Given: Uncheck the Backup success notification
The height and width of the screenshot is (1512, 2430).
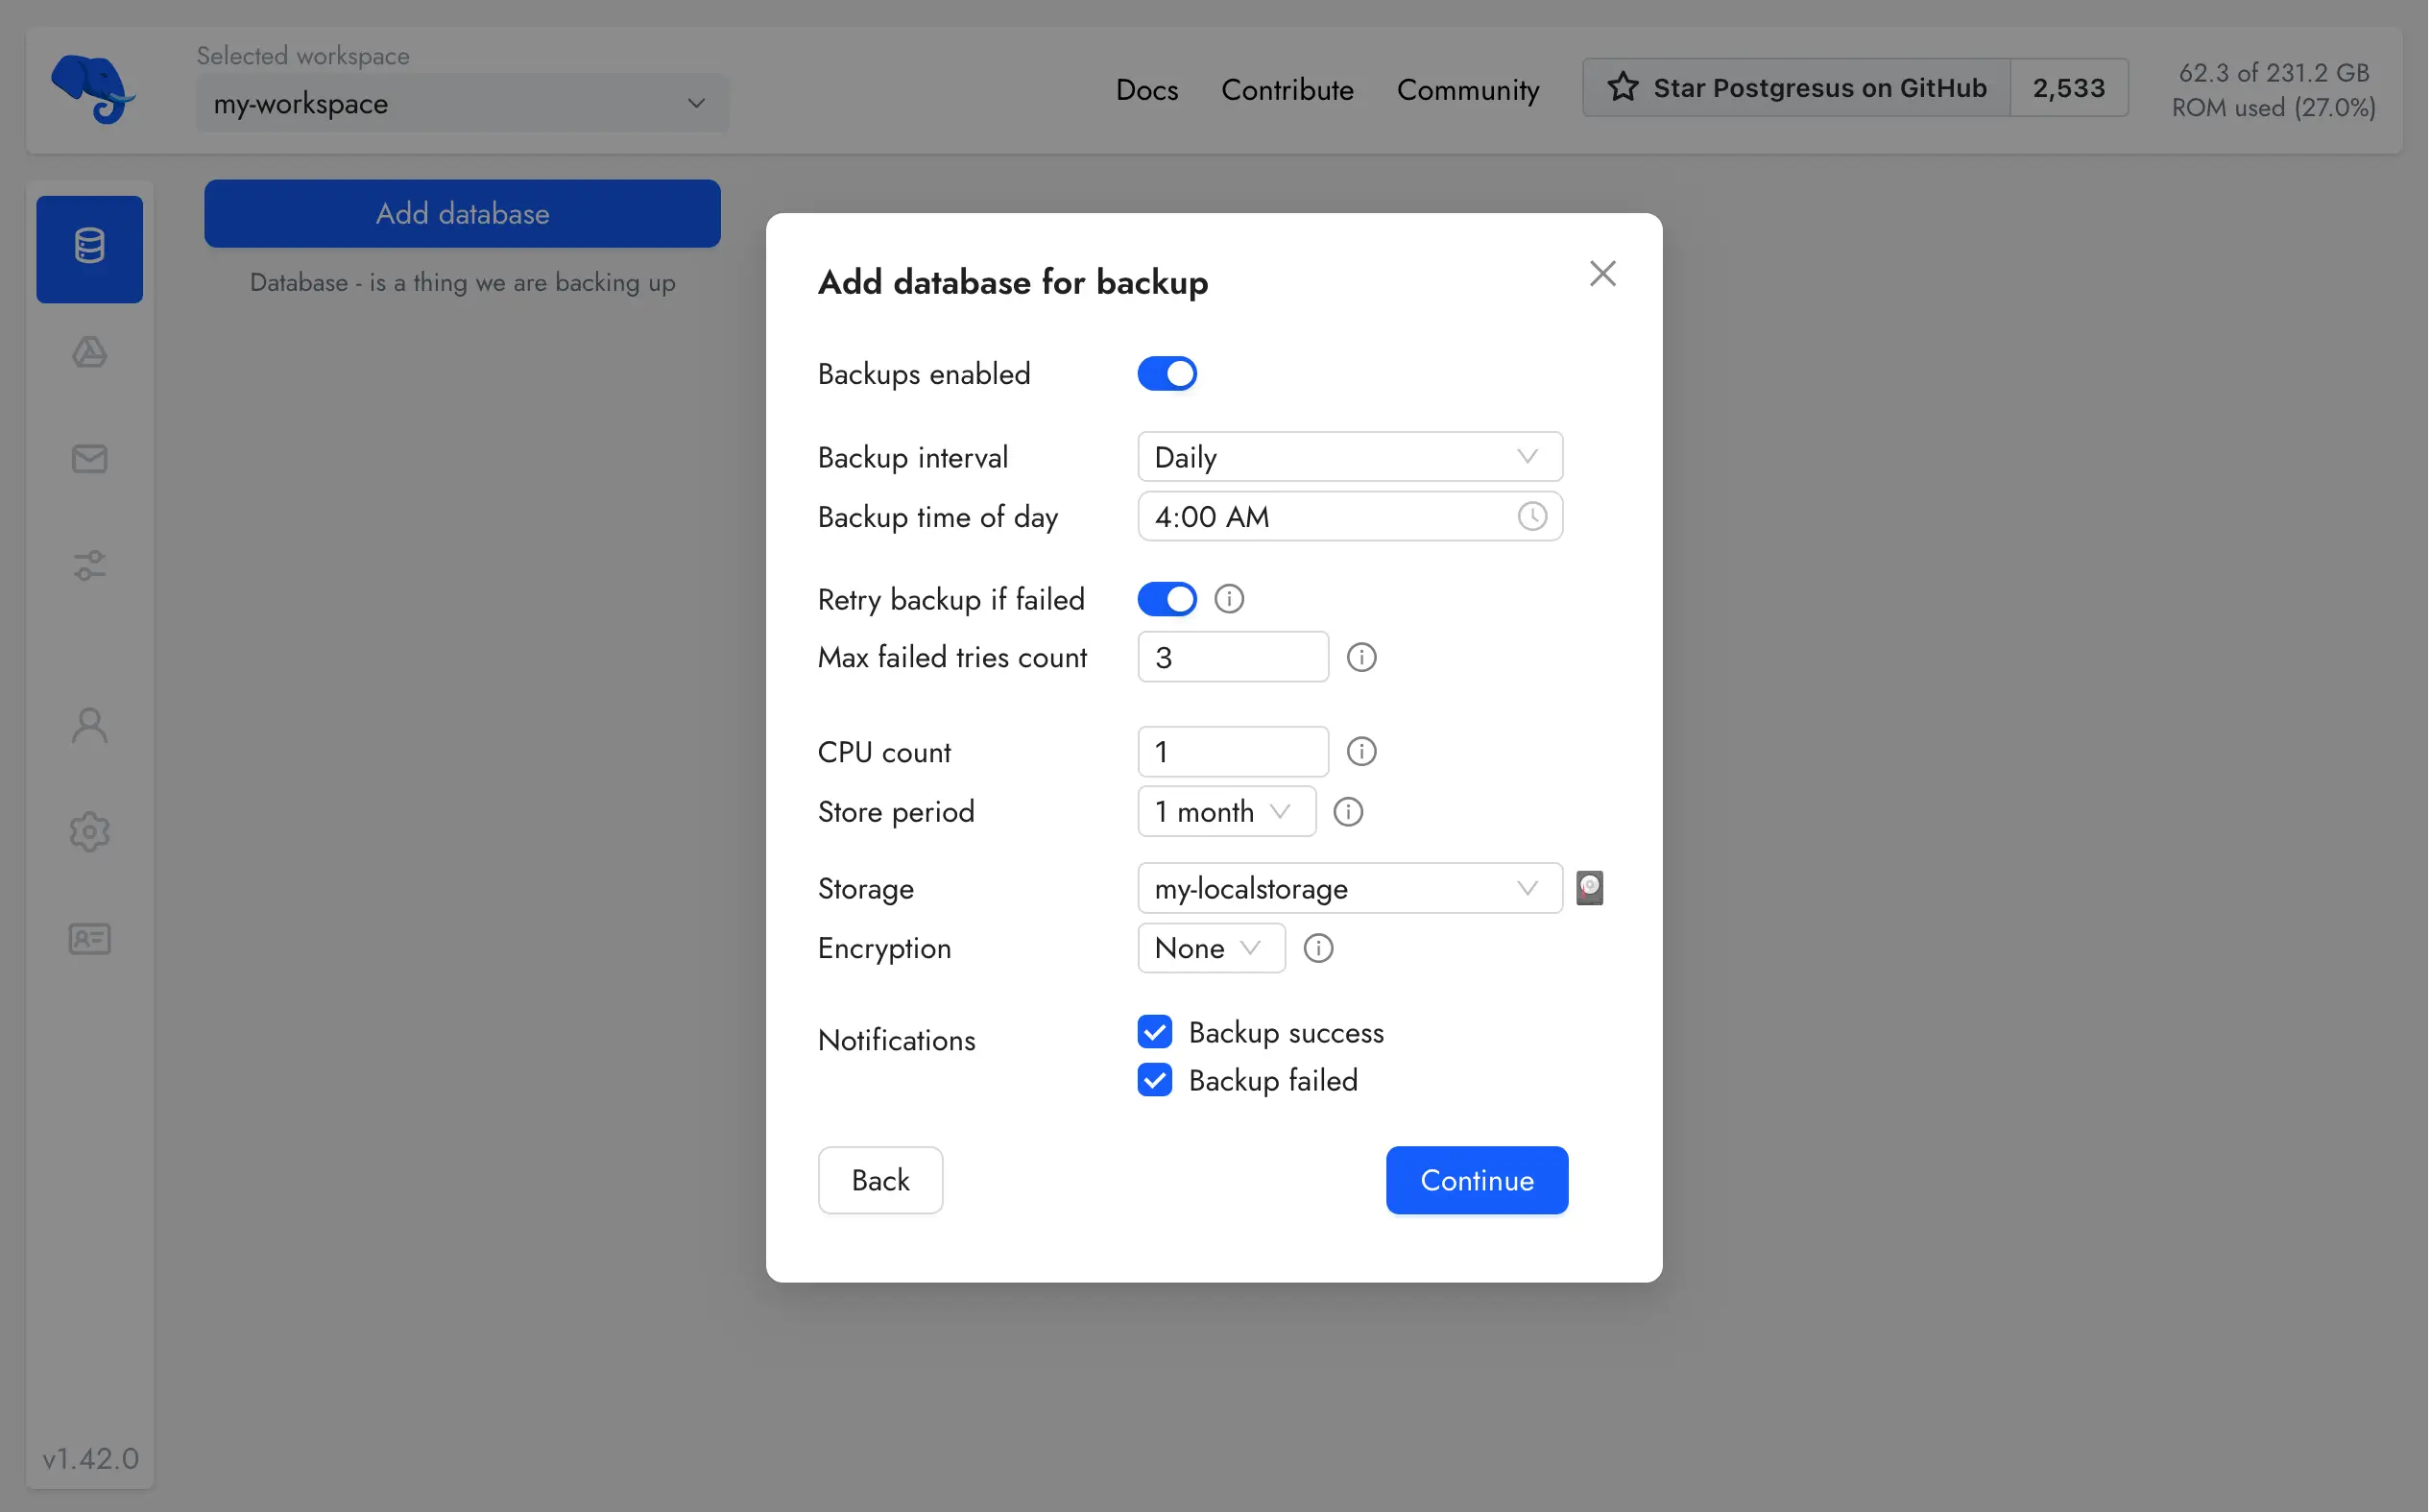Looking at the screenshot, I should (1155, 1031).
